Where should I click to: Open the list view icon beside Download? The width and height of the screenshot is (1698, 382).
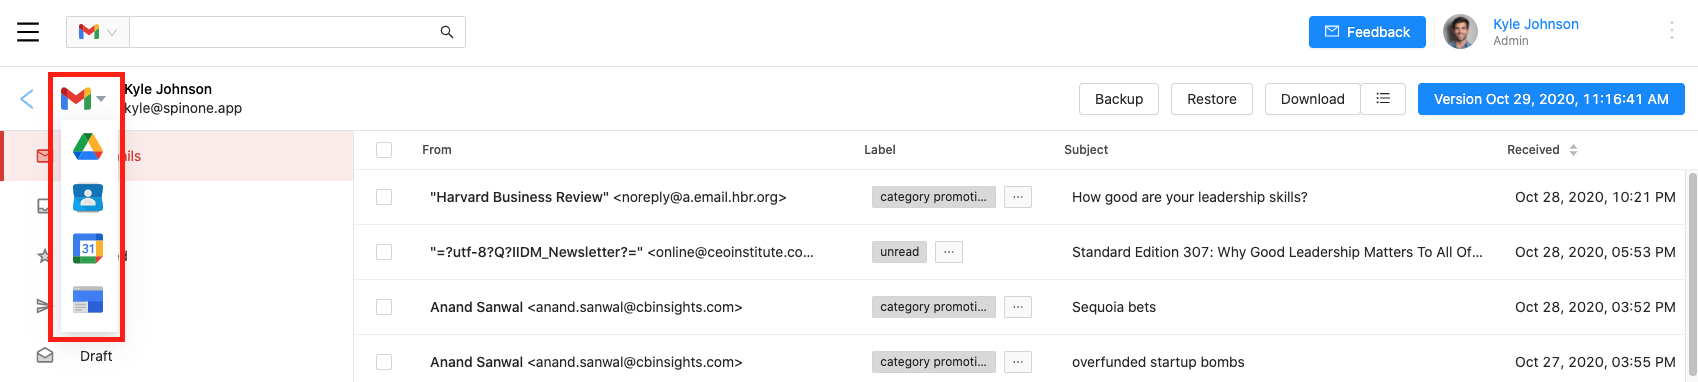[x=1383, y=99]
